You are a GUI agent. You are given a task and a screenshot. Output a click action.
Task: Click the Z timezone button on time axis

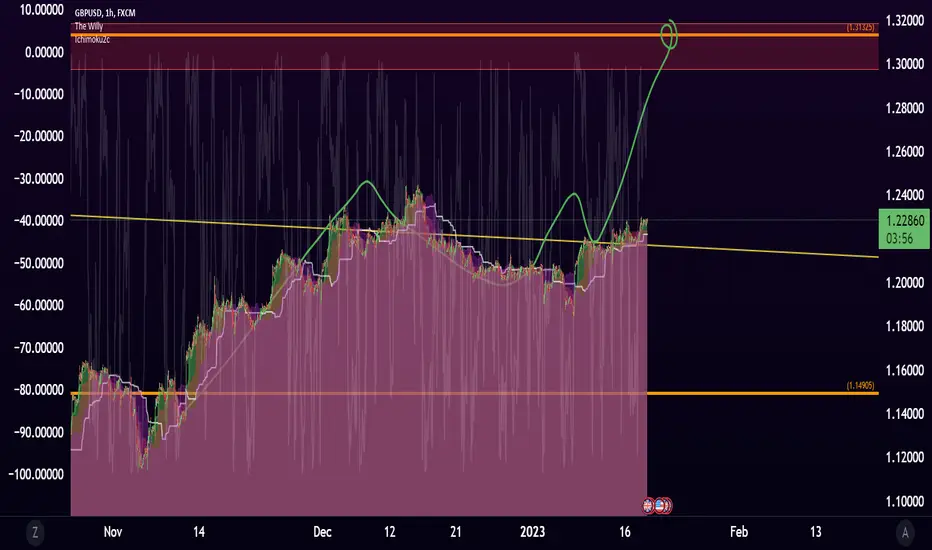coord(35,532)
